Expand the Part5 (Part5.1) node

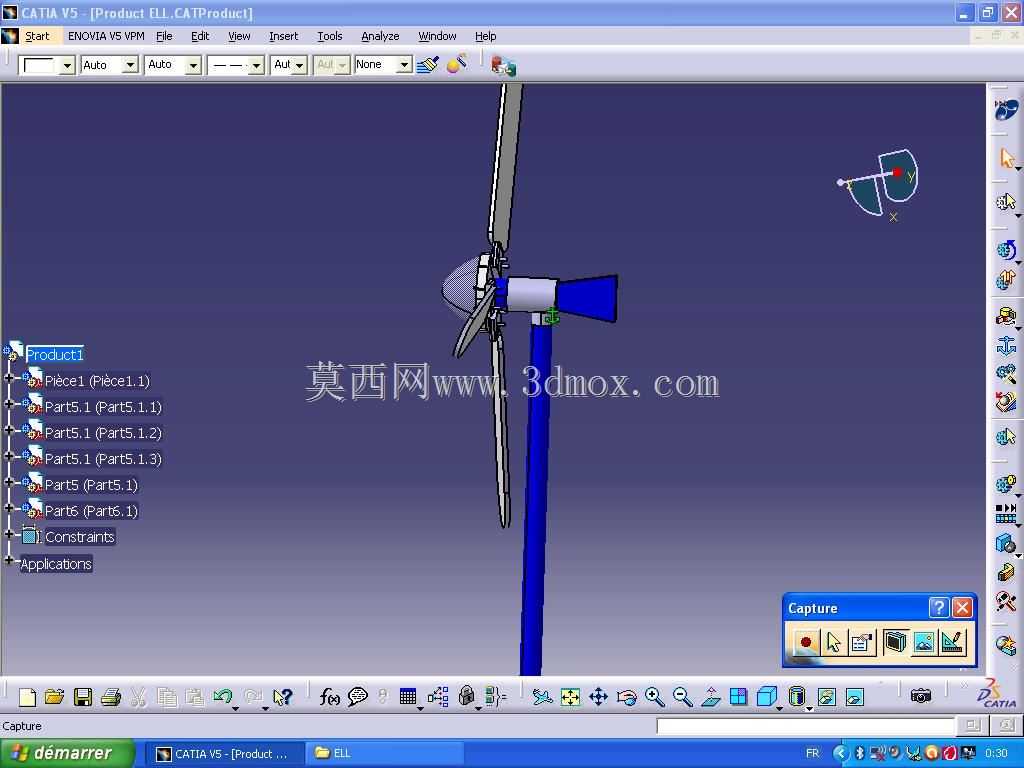pos(8,483)
